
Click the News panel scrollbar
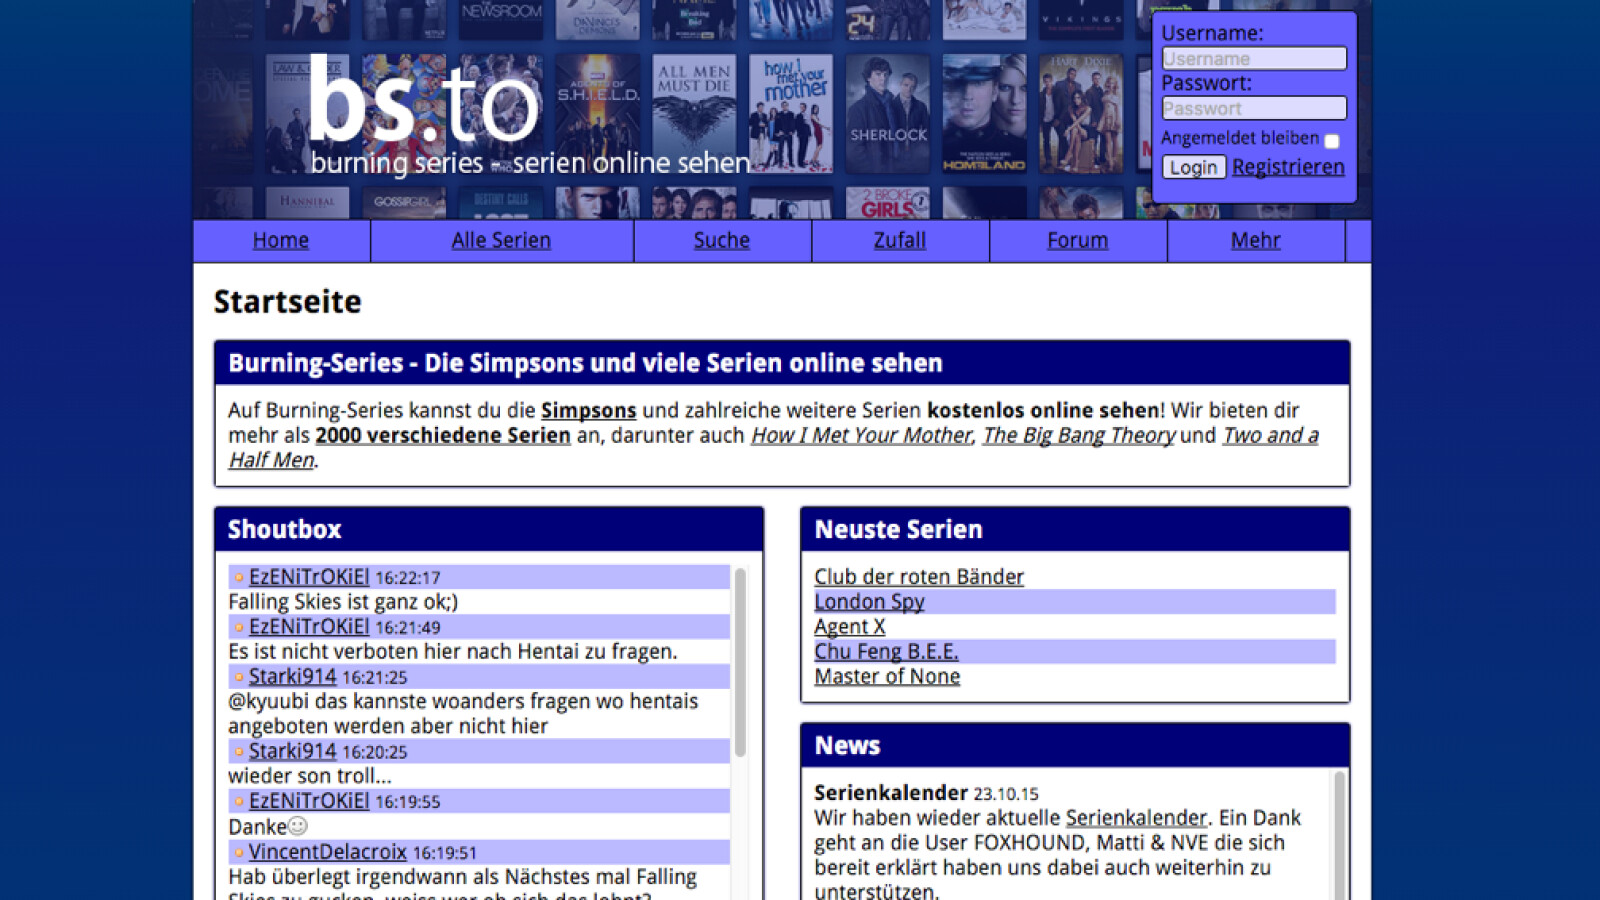[x=1339, y=835]
